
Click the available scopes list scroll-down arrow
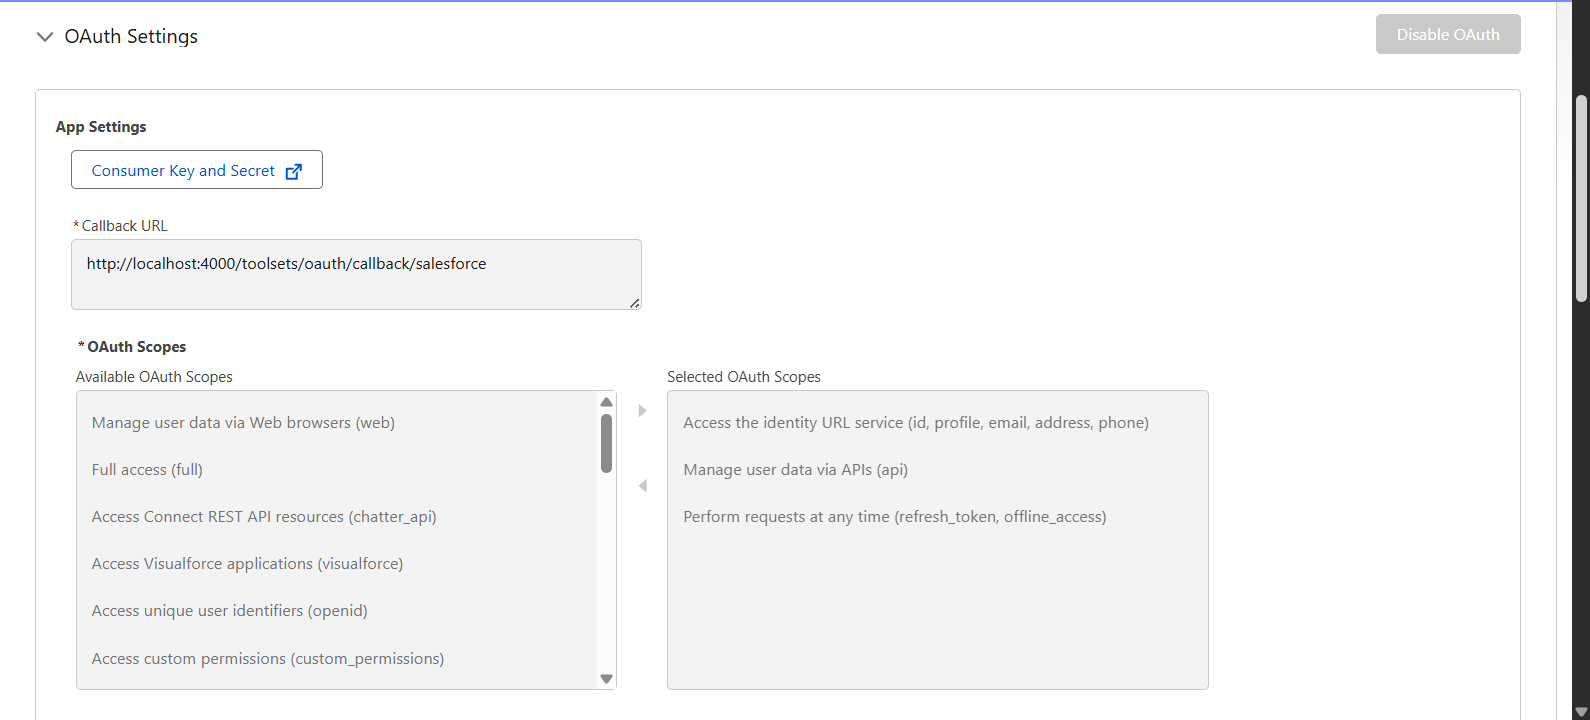[x=606, y=678]
